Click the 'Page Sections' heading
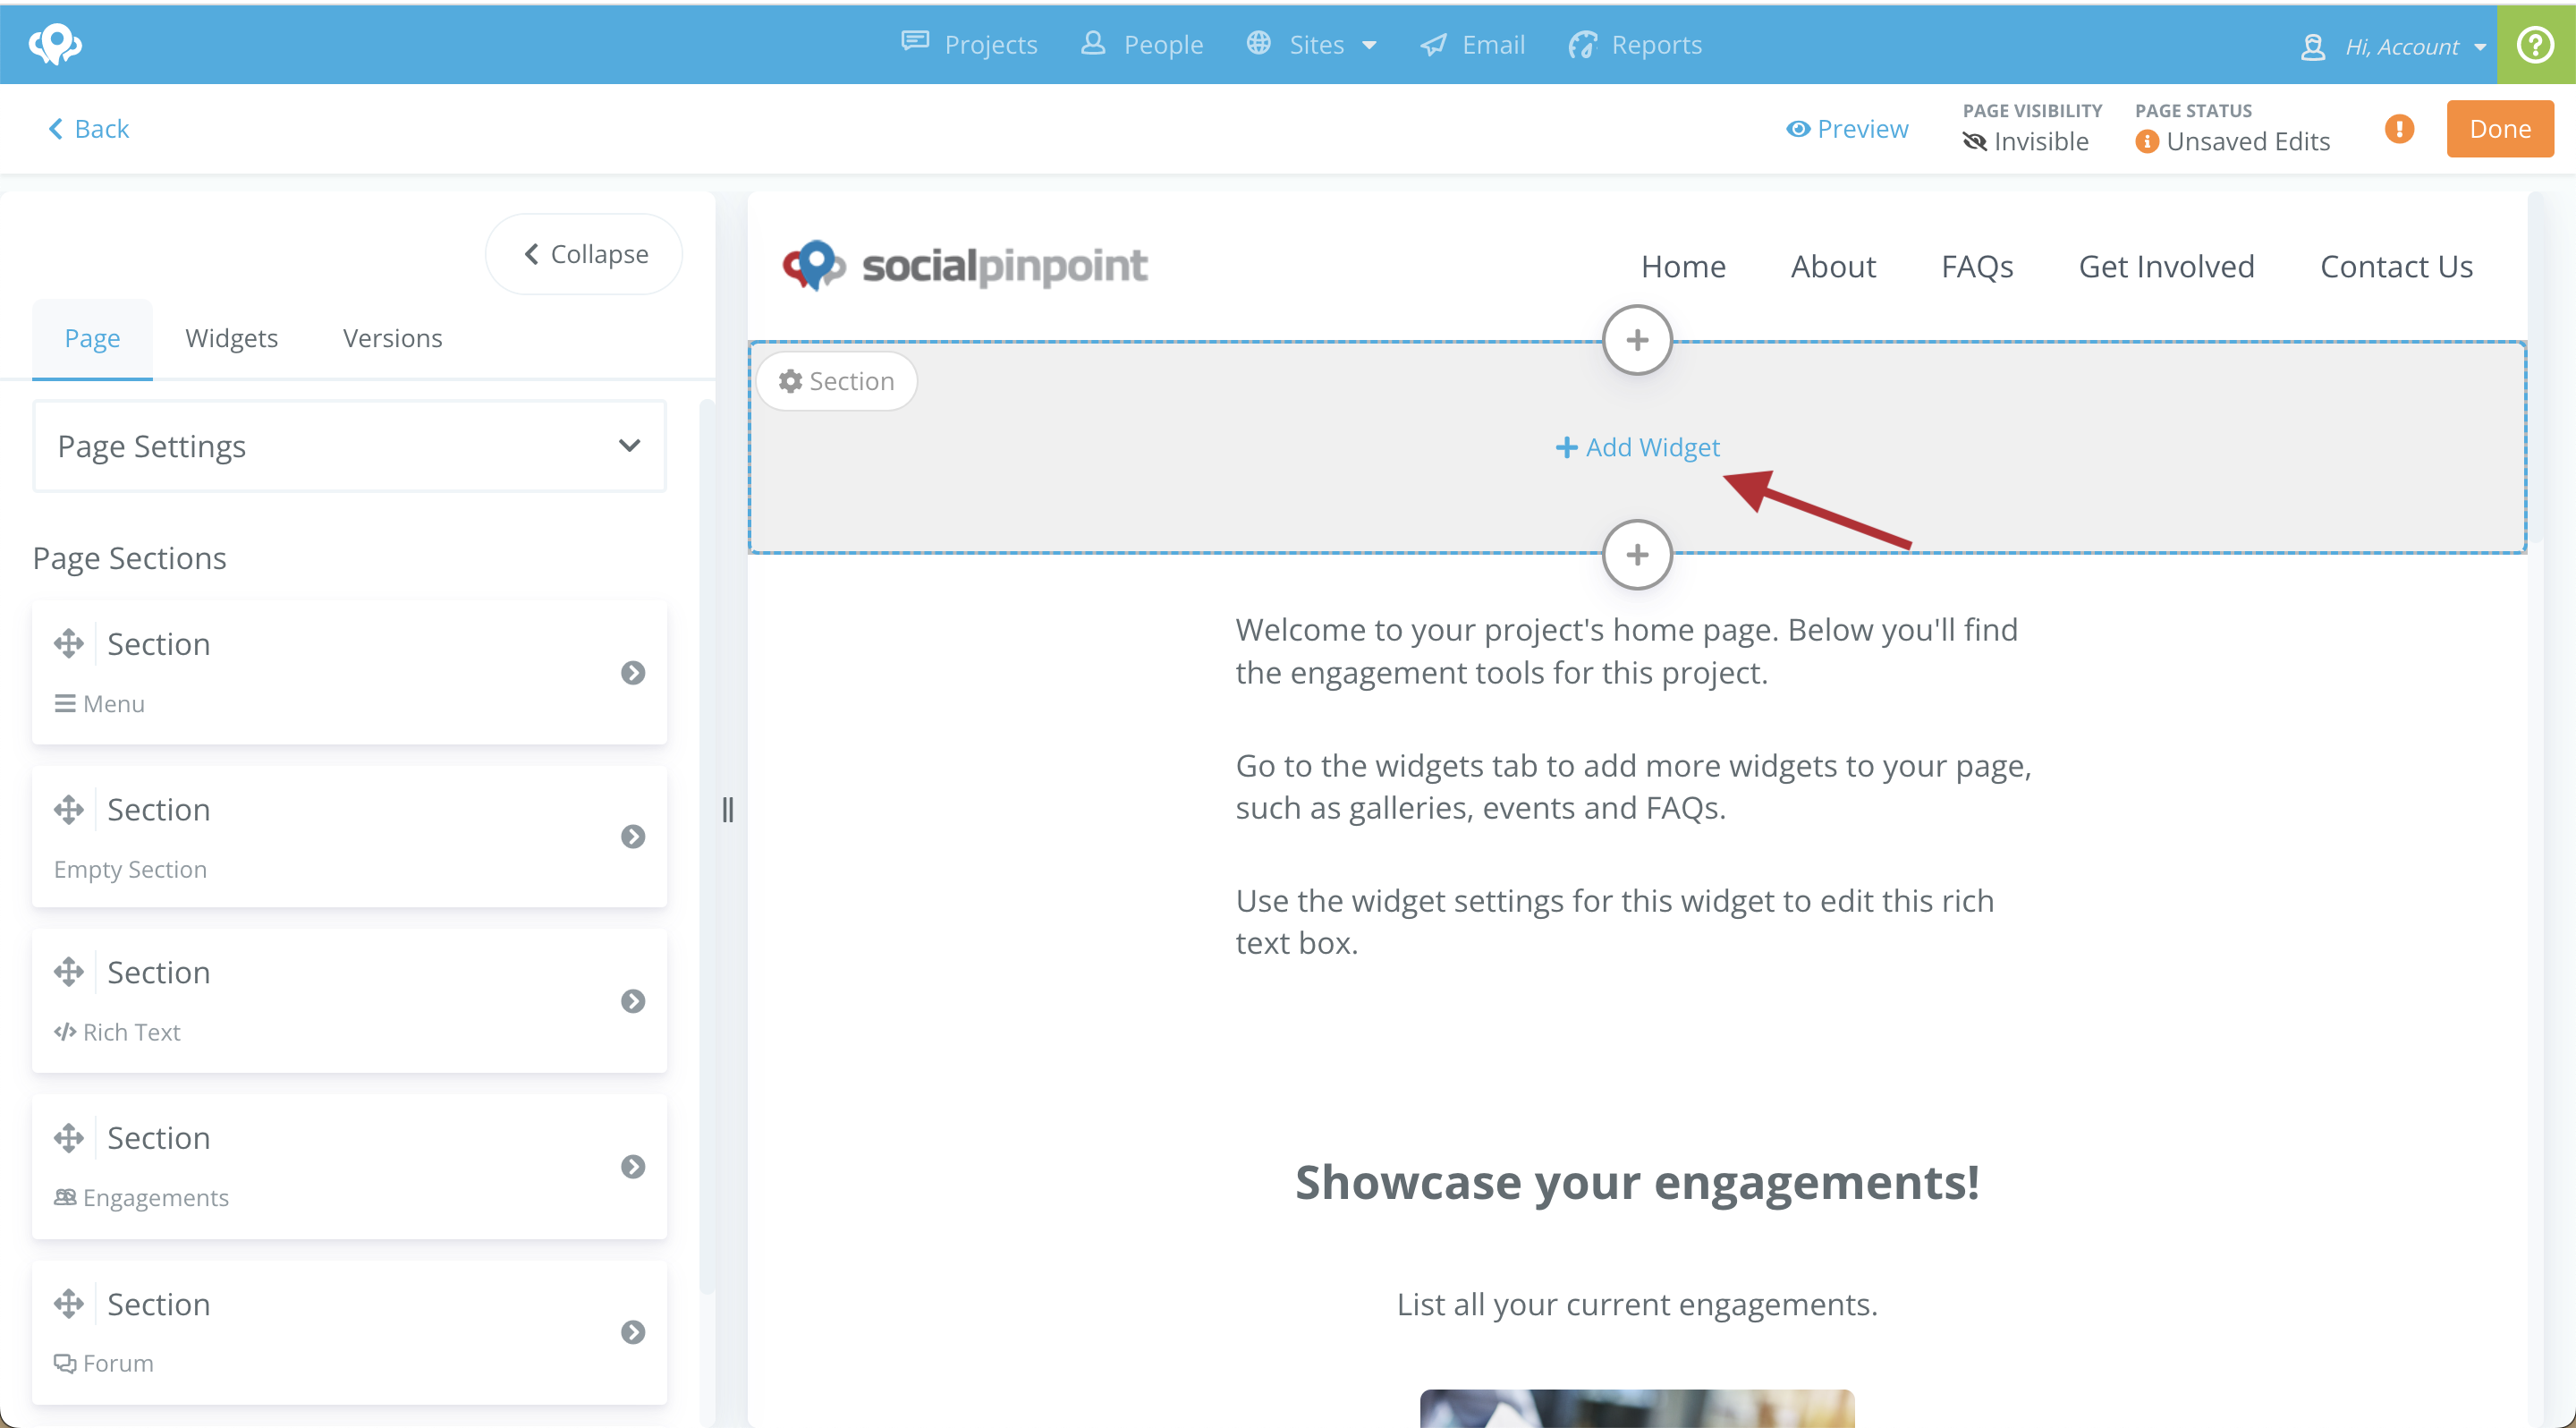2576x1428 pixels. [130, 558]
